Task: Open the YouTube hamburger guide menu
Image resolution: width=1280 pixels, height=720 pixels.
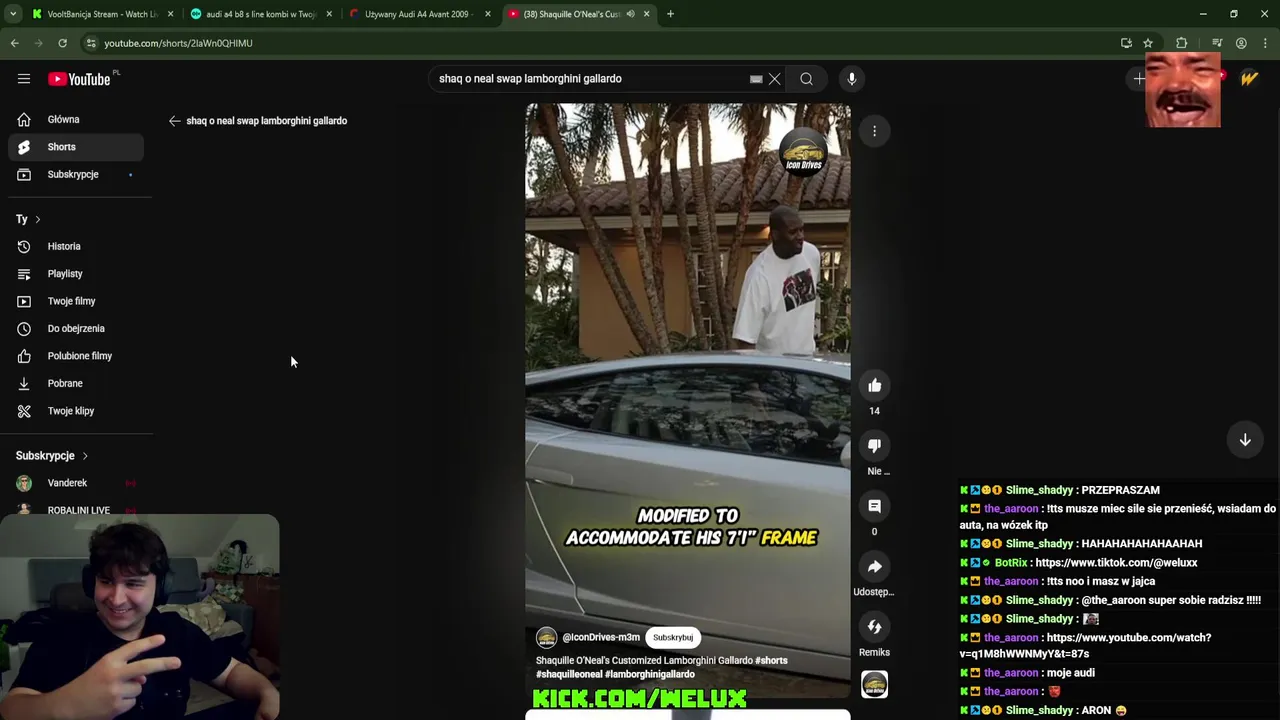Action: (24, 79)
